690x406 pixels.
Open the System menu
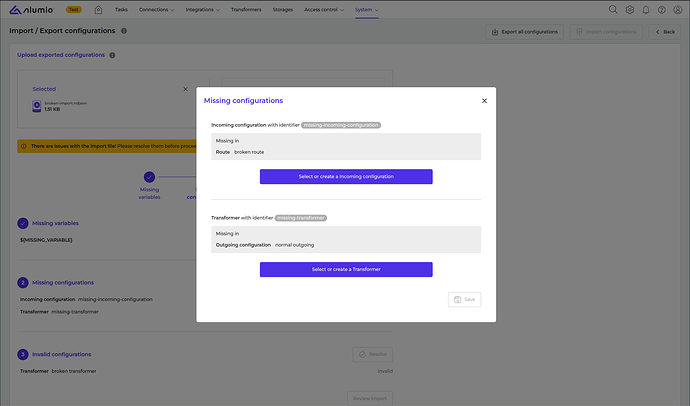click(367, 9)
